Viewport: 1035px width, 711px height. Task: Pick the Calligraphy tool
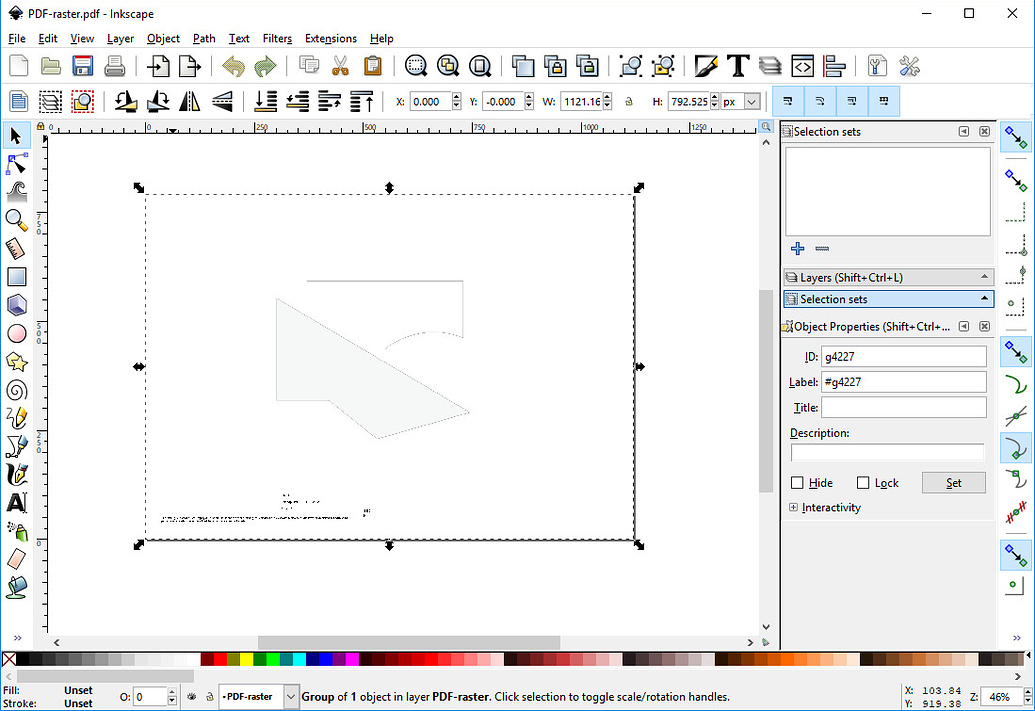16,474
